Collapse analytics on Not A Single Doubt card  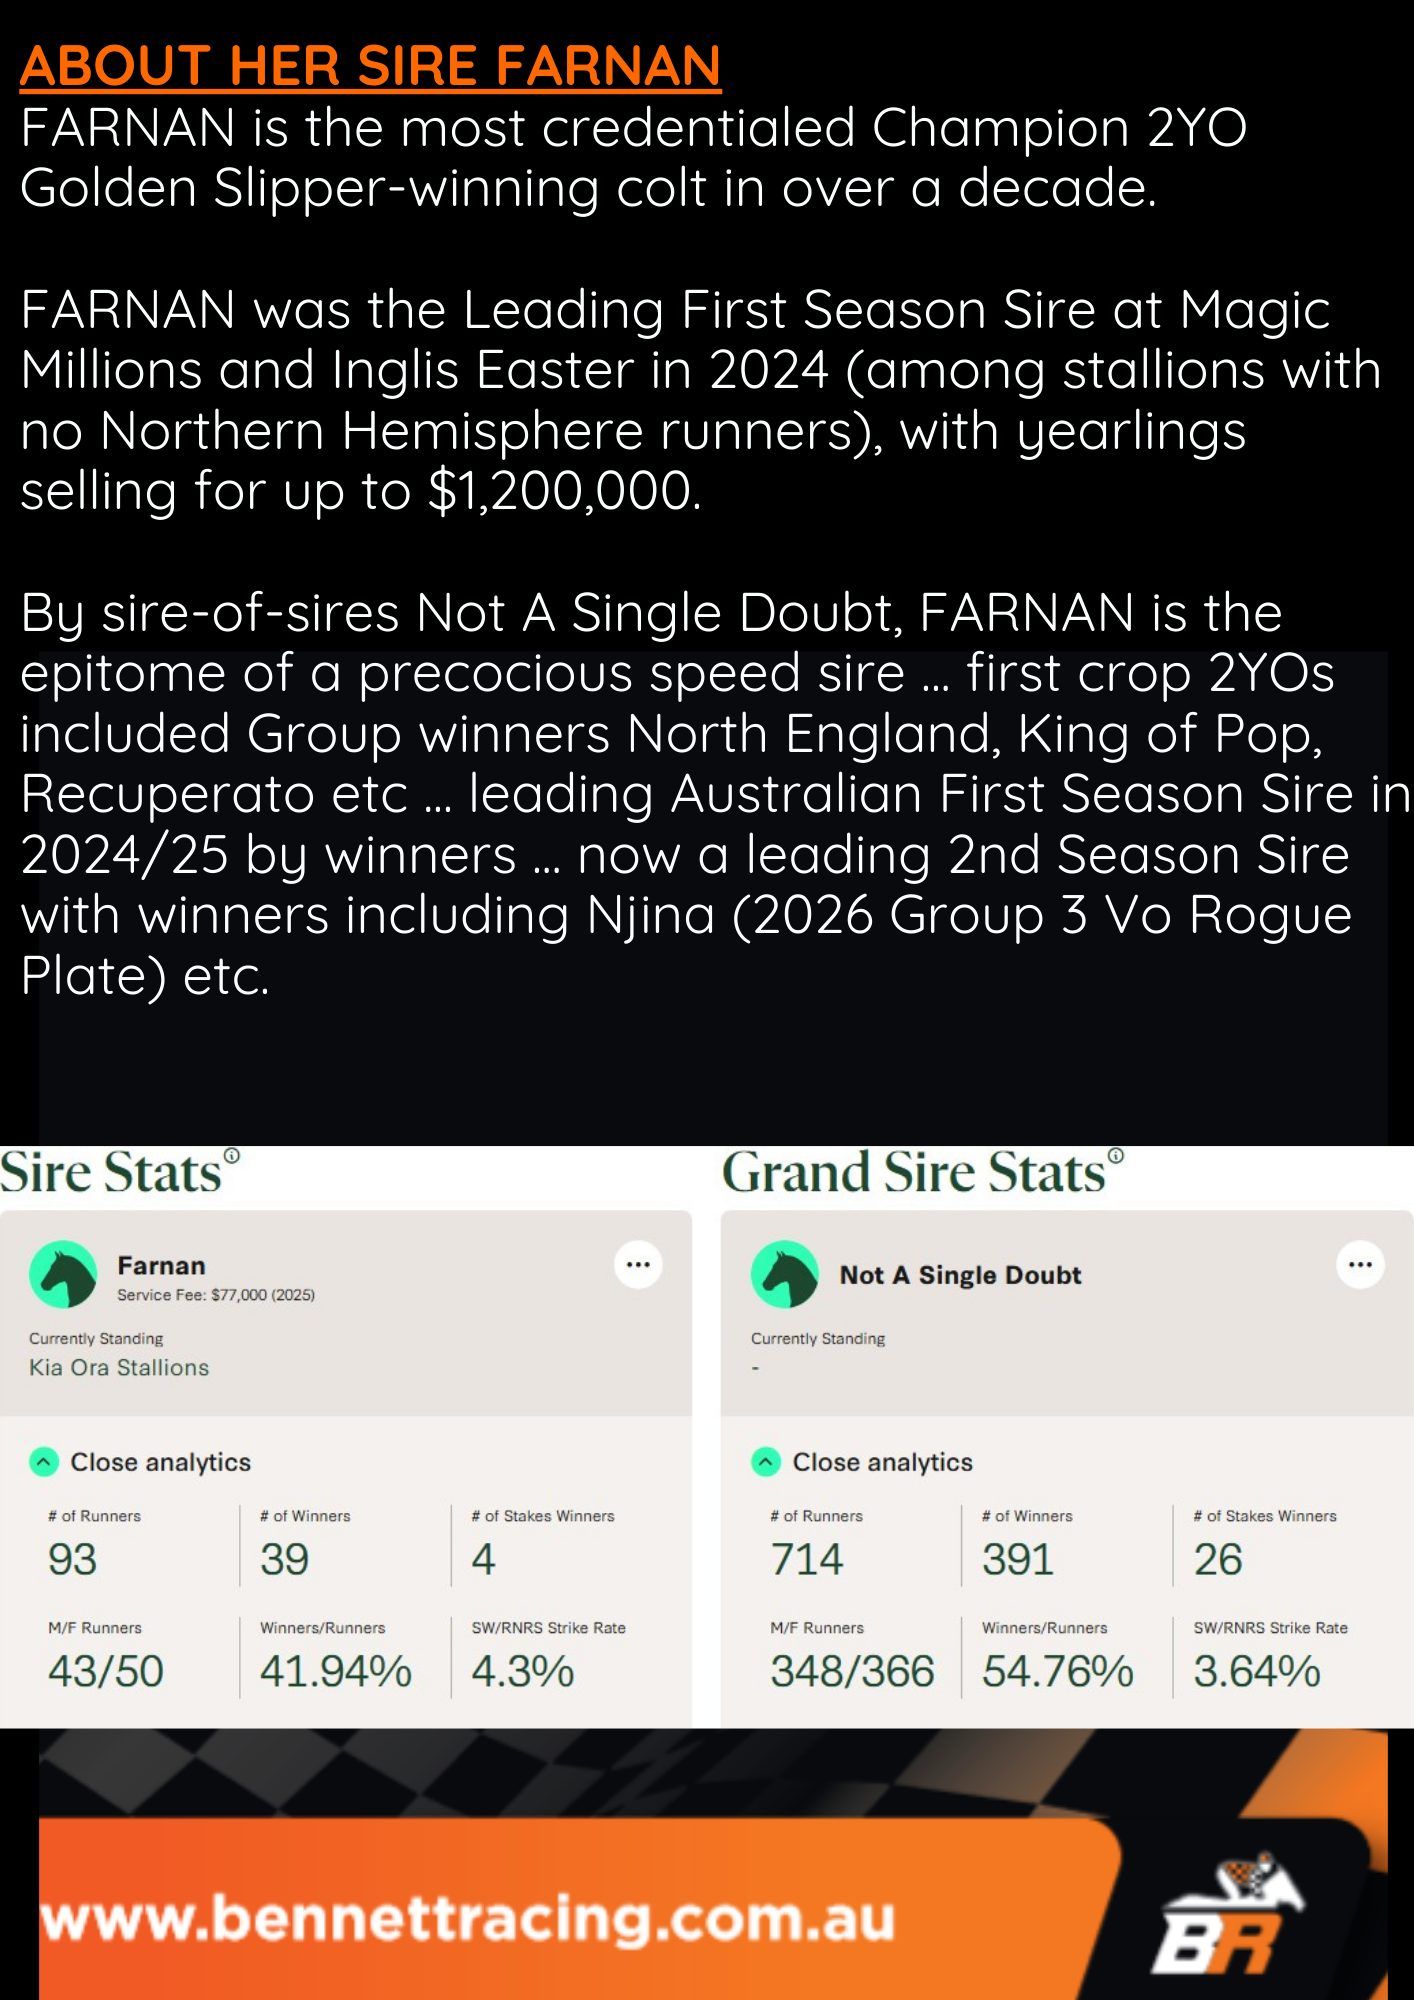click(766, 1462)
